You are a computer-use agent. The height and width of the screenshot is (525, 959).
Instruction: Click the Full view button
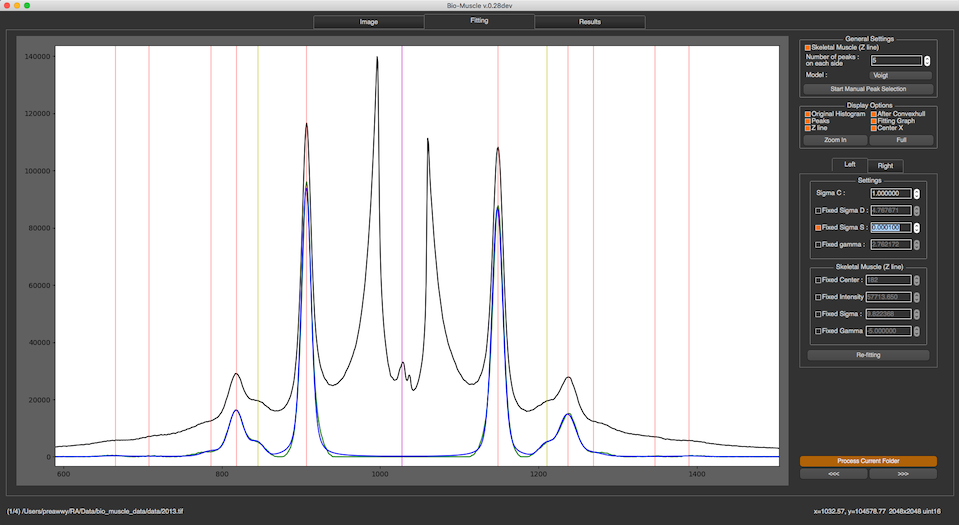click(901, 140)
